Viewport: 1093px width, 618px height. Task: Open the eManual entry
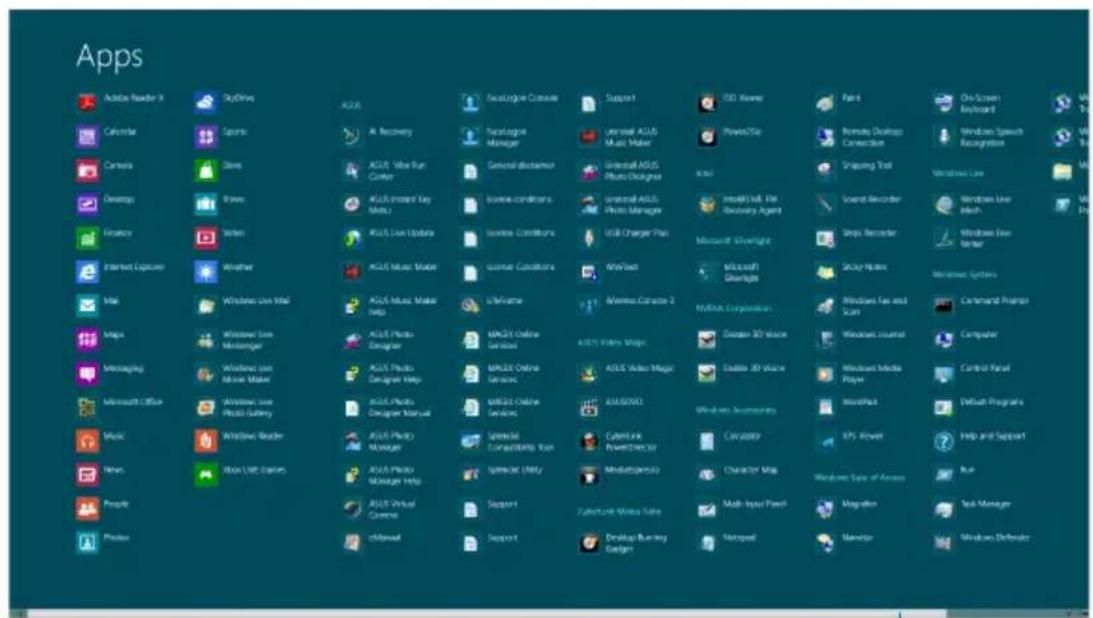[371, 542]
